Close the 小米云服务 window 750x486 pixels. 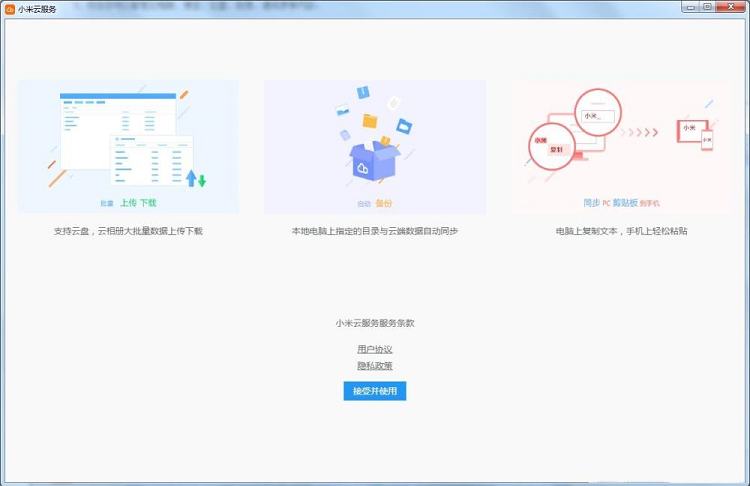click(x=731, y=7)
